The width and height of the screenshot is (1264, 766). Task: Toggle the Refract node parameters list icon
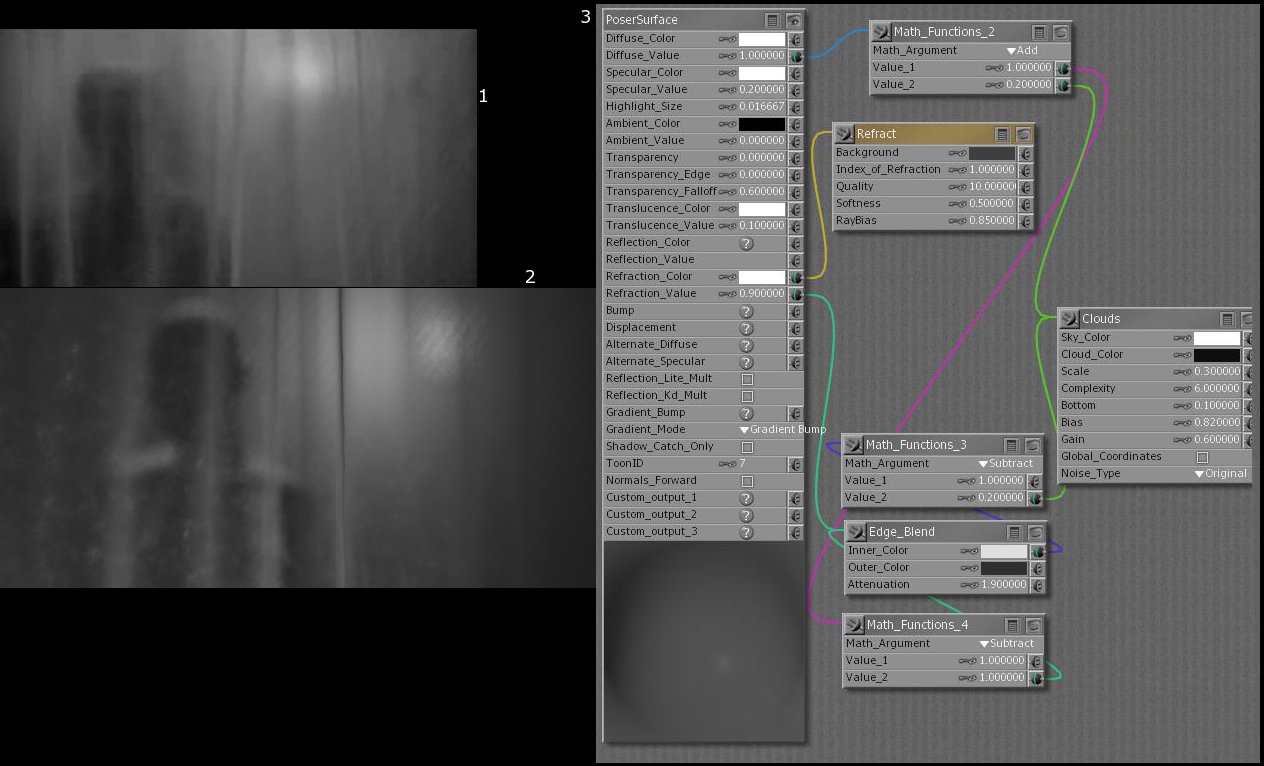coord(1003,134)
